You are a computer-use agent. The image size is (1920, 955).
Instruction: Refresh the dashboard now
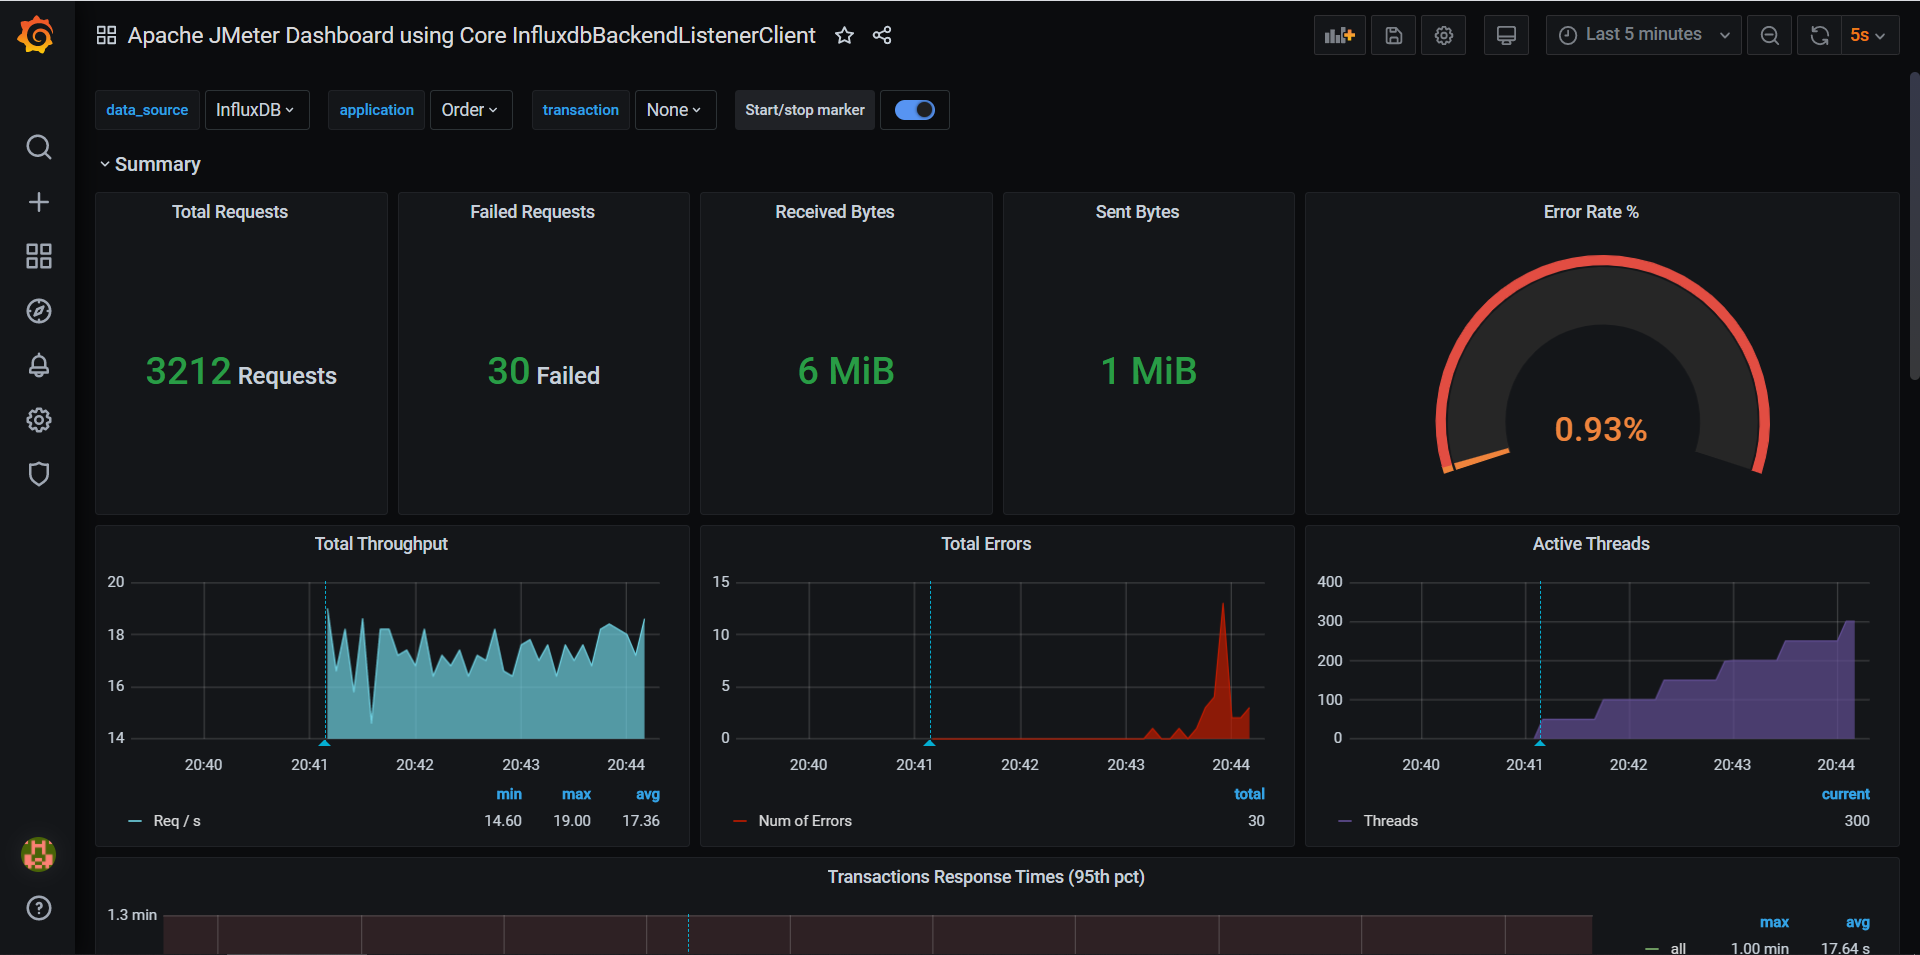[1819, 35]
